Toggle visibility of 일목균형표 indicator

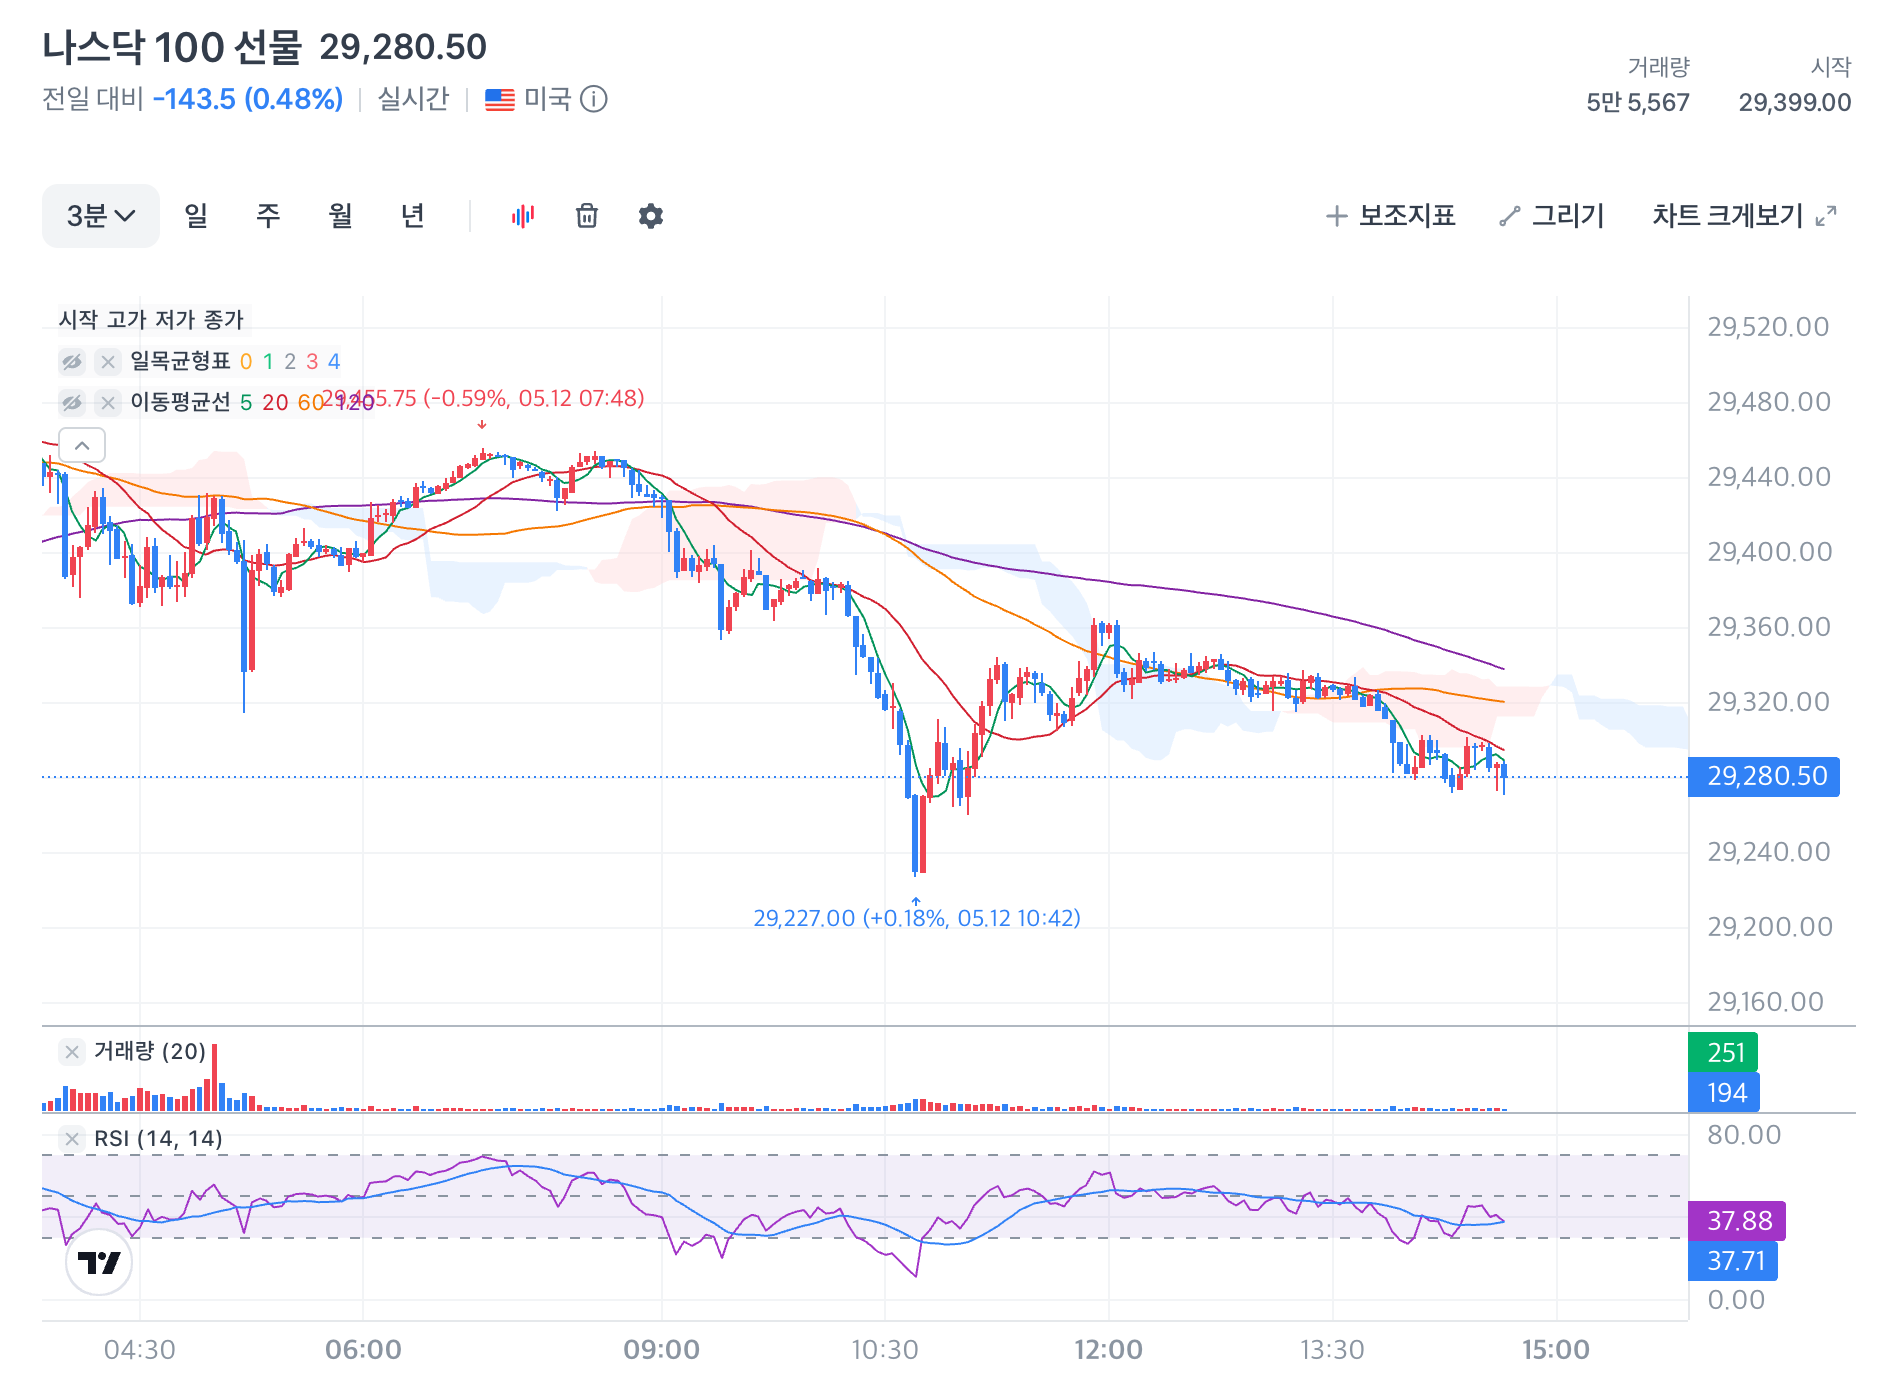pos(72,361)
